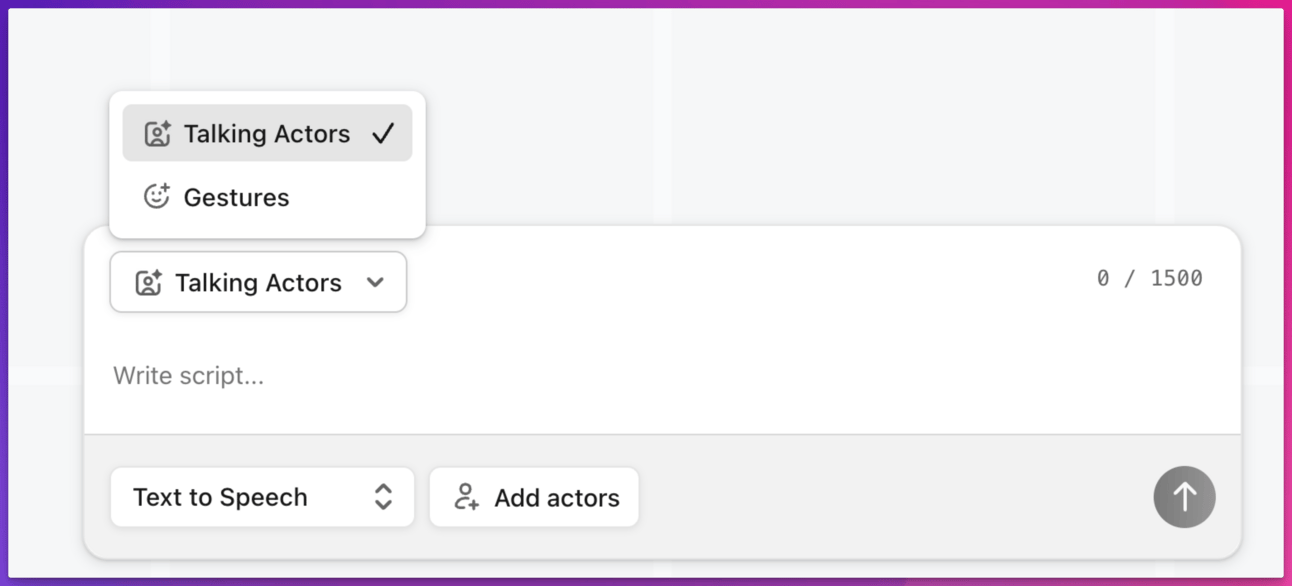The width and height of the screenshot is (1292, 586).
Task: Click the upward arrow glyph inside the gray send circle
Action: click(1184, 496)
